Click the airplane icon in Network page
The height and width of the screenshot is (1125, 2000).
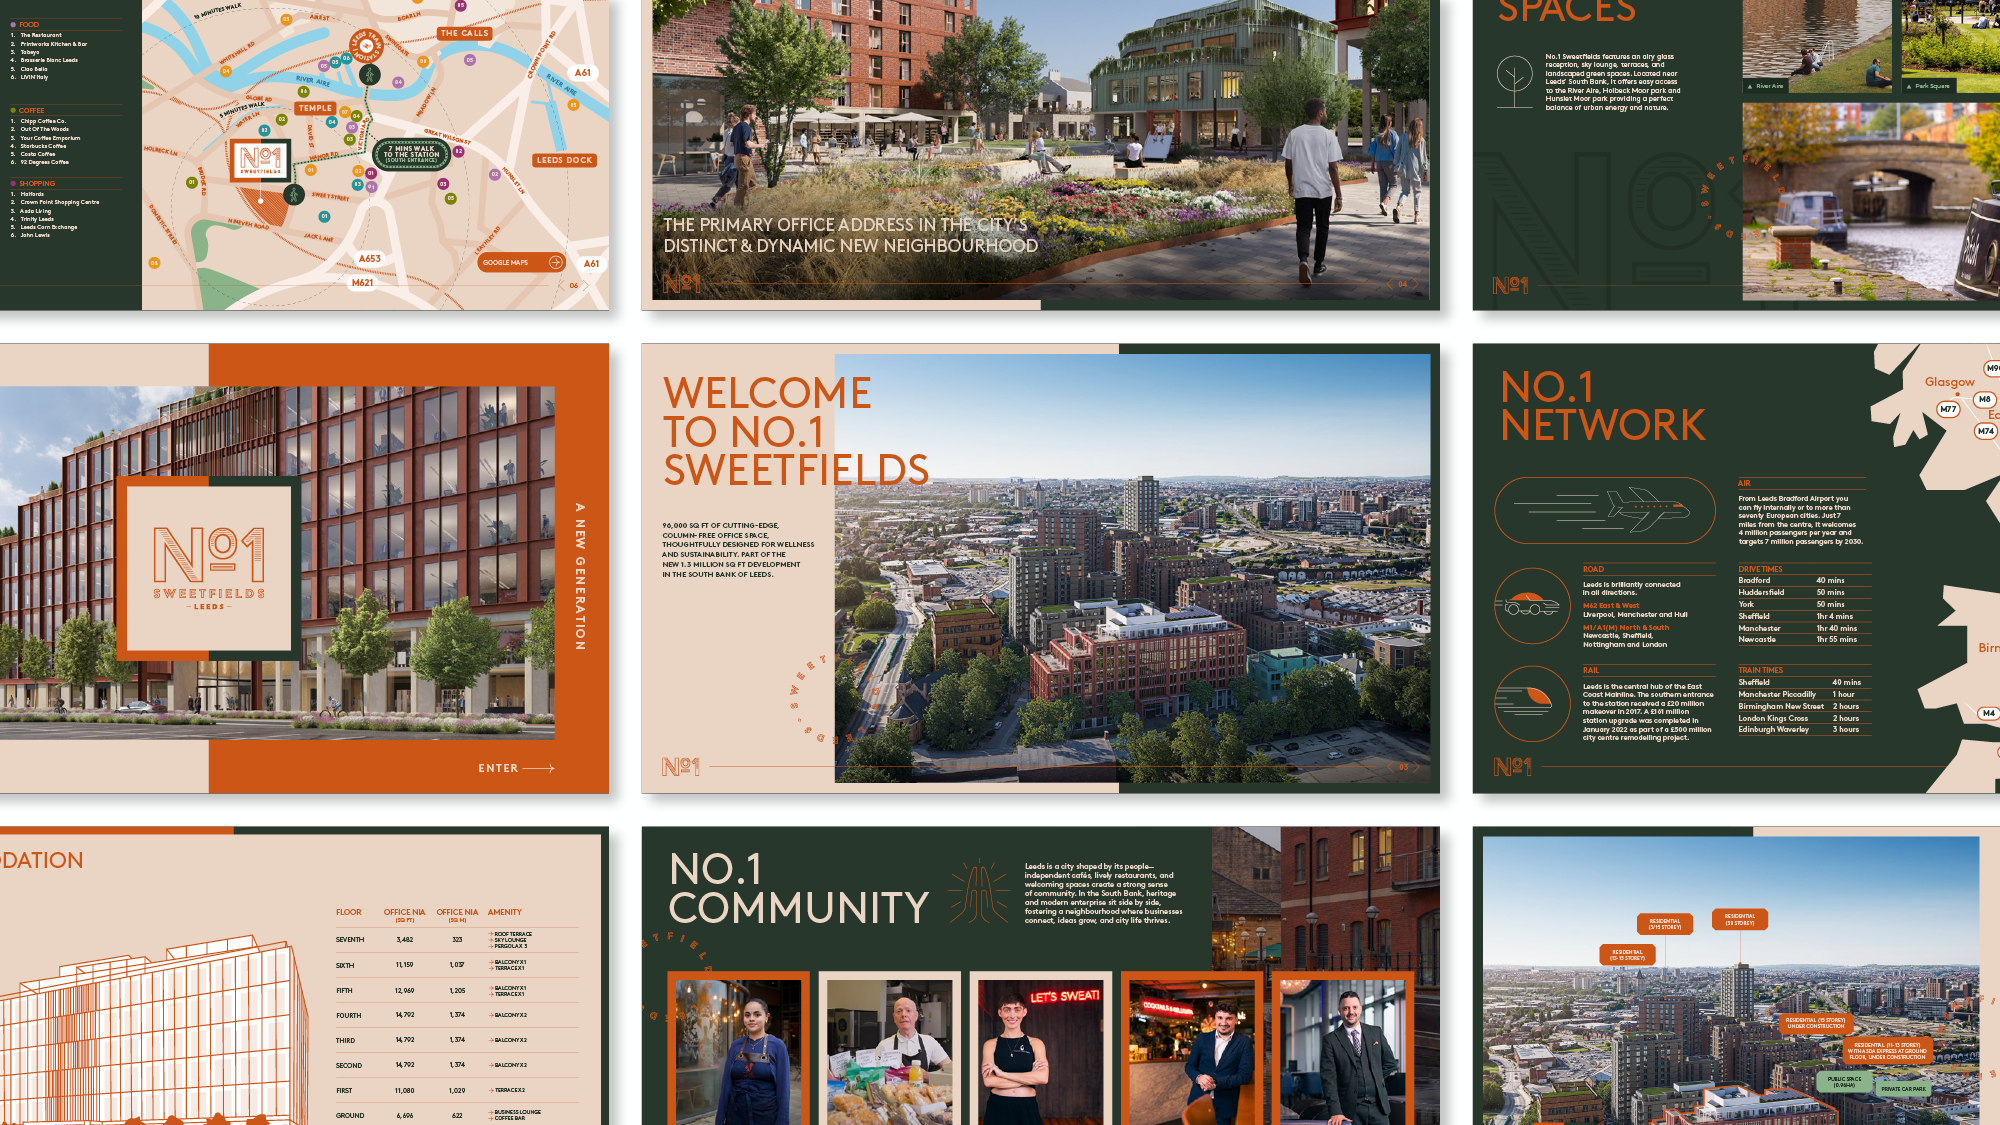tap(1646, 508)
